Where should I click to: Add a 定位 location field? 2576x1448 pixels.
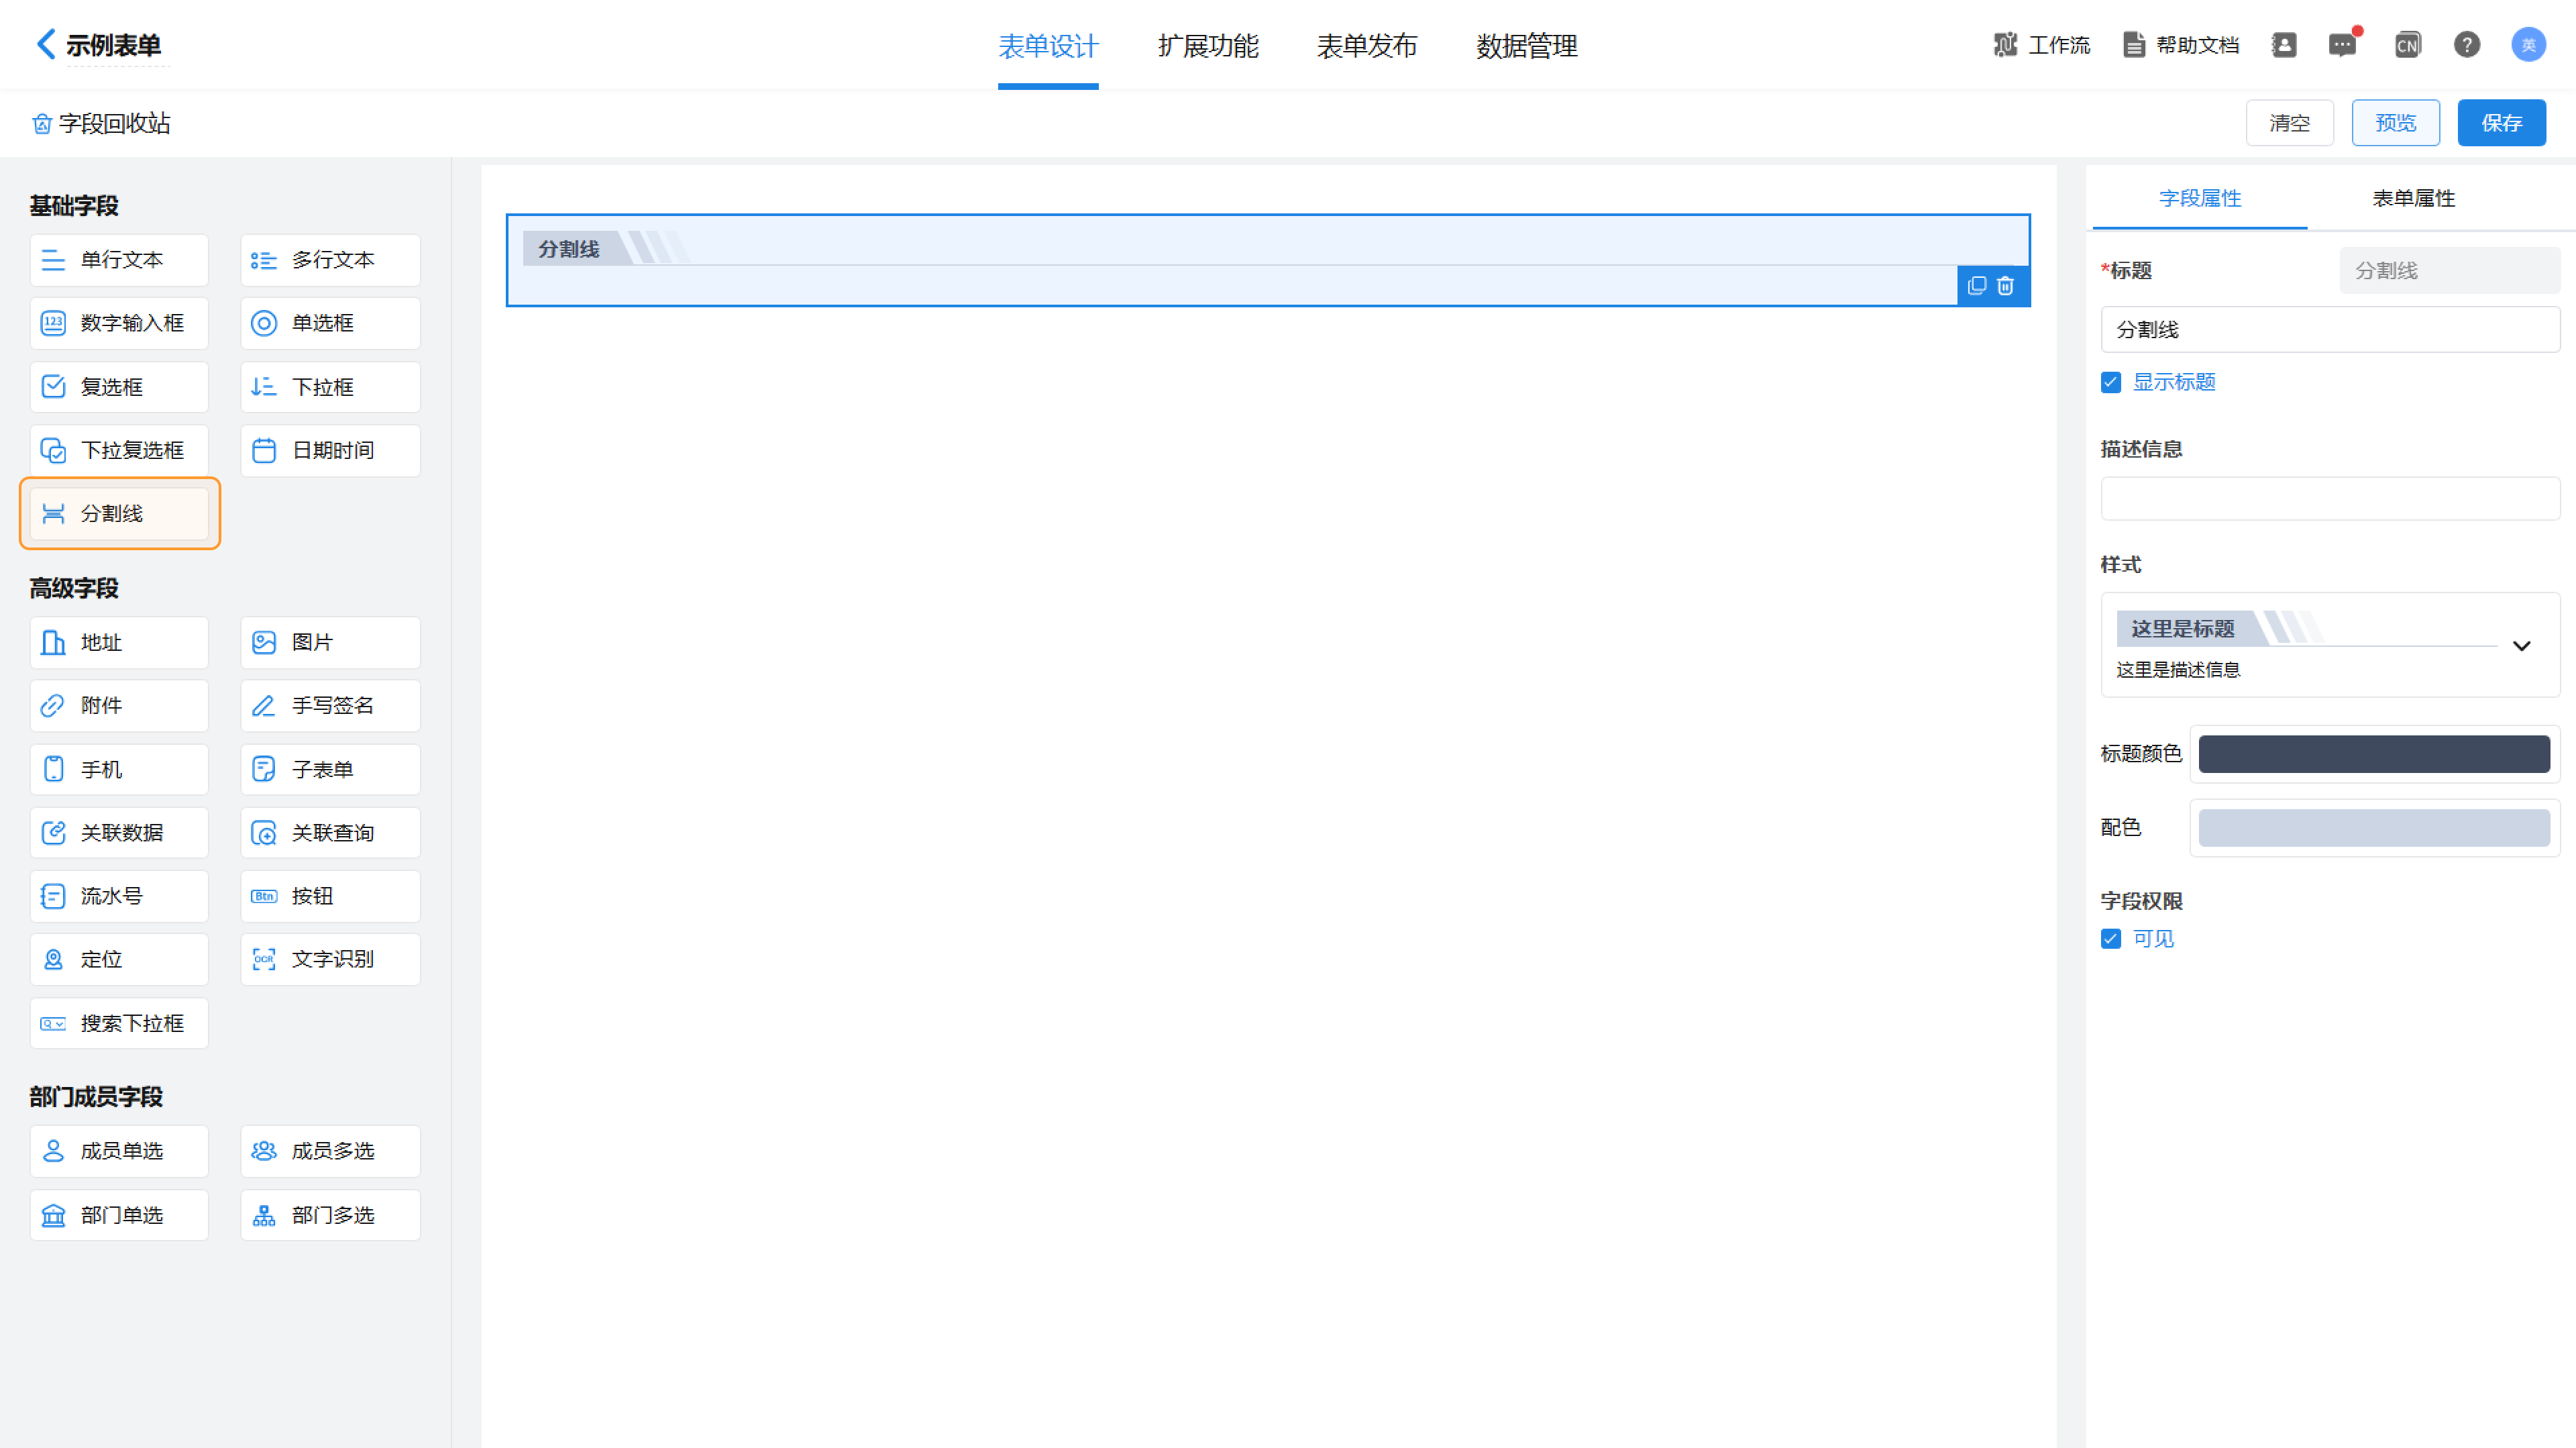click(x=119, y=959)
